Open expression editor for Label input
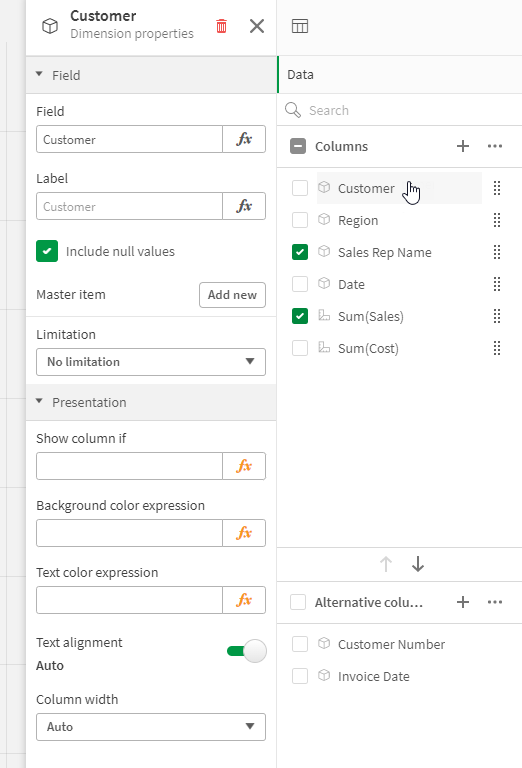 (x=244, y=206)
